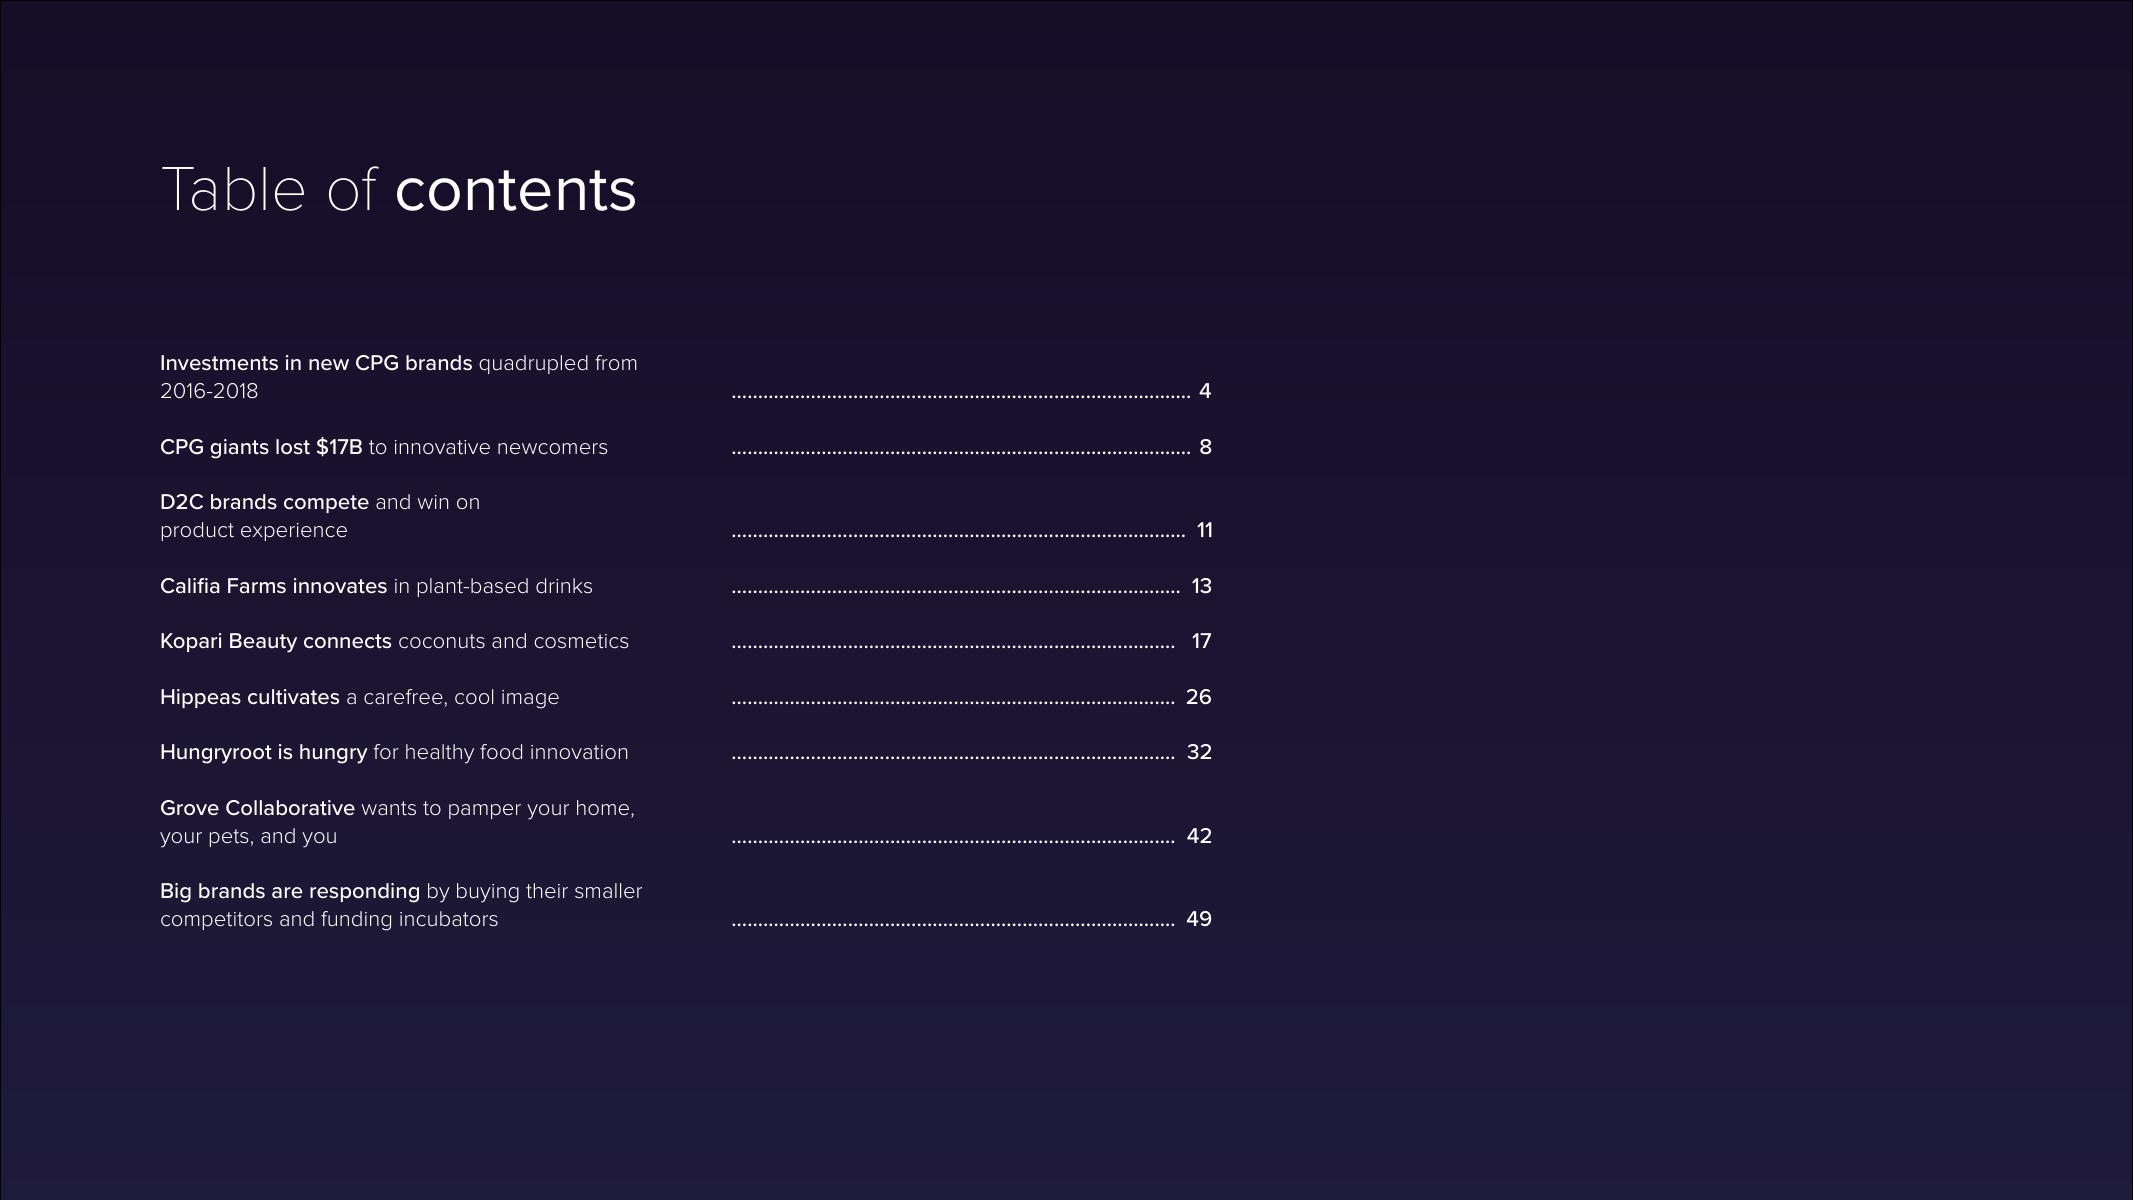Click page number 8

(x=1205, y=447)
